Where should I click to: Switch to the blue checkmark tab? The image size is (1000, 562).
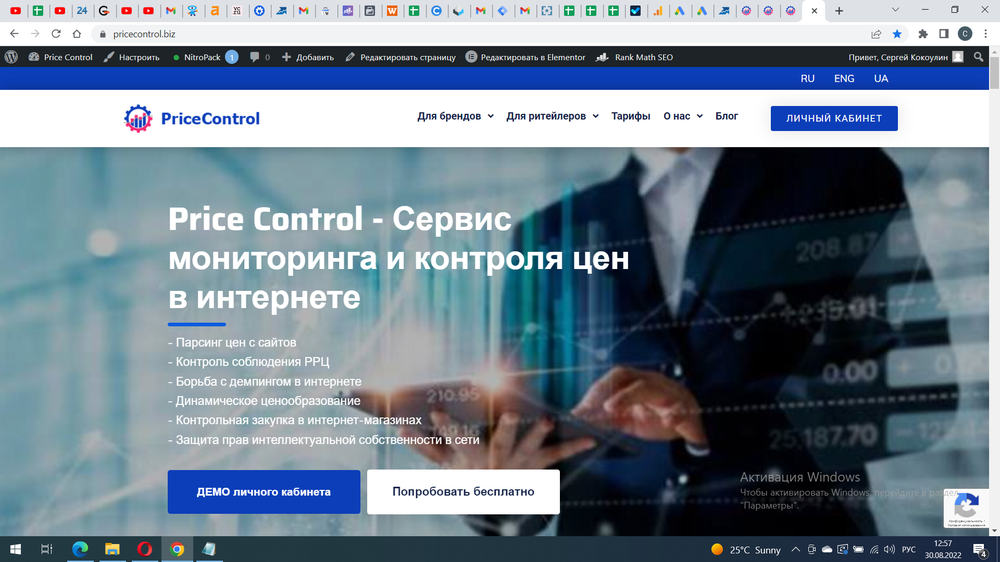(635, 11)
